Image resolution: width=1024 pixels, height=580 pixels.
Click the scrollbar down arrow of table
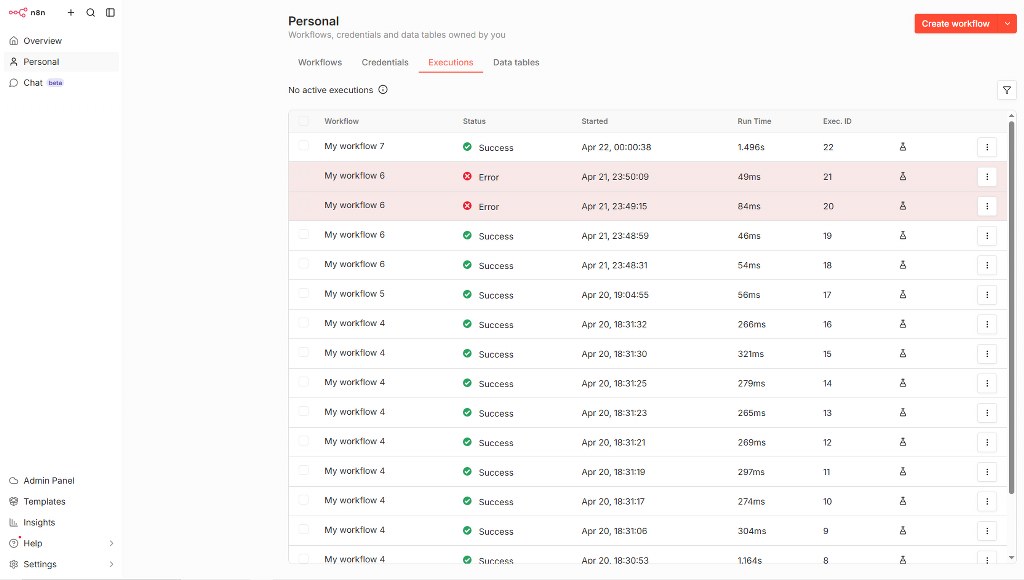tap(1012, 558)
